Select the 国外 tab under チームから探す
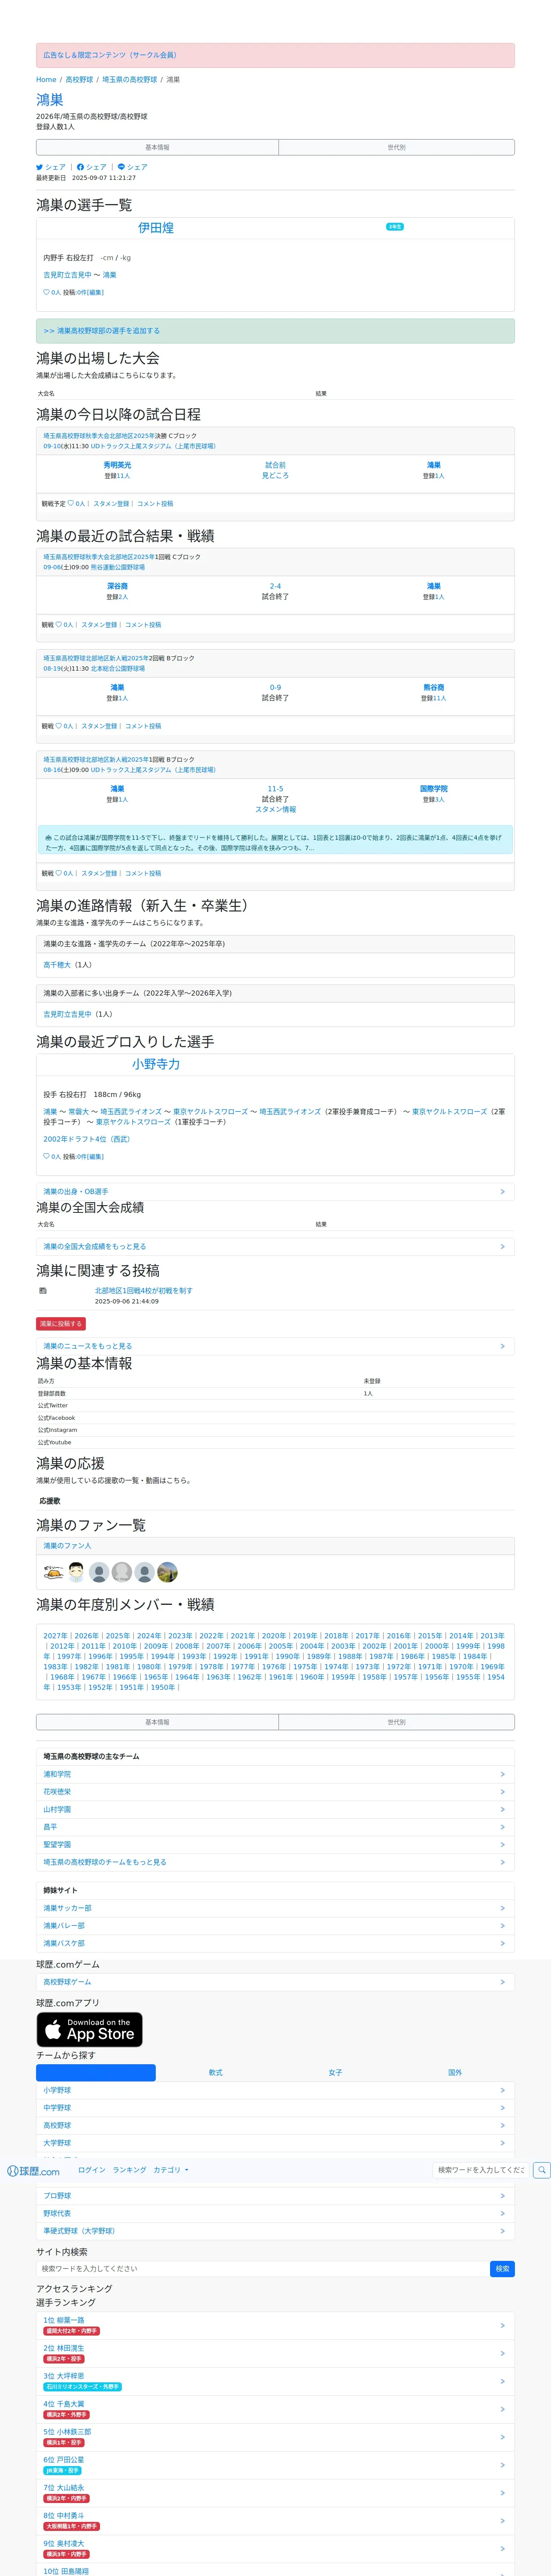Image resolution: width=551 pixels, height=2576 pixels. [455, 2073]
